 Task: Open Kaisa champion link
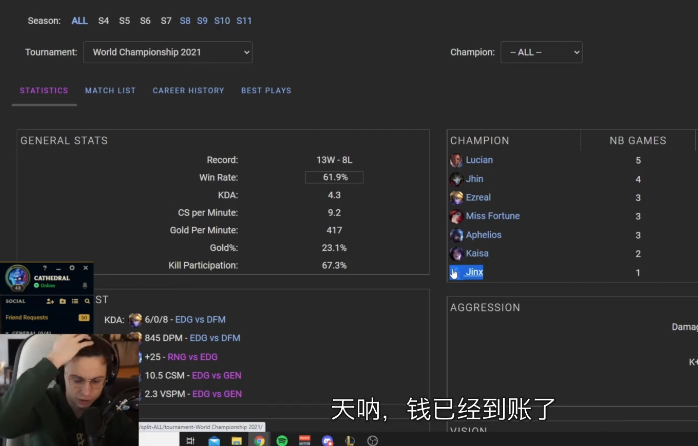click(477, 253)
